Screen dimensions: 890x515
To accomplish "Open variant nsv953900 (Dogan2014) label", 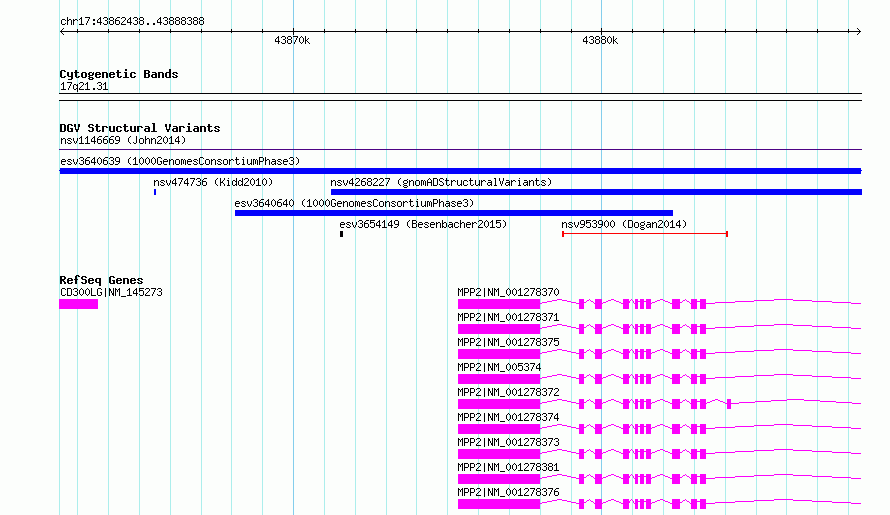I will pos(624,224).
